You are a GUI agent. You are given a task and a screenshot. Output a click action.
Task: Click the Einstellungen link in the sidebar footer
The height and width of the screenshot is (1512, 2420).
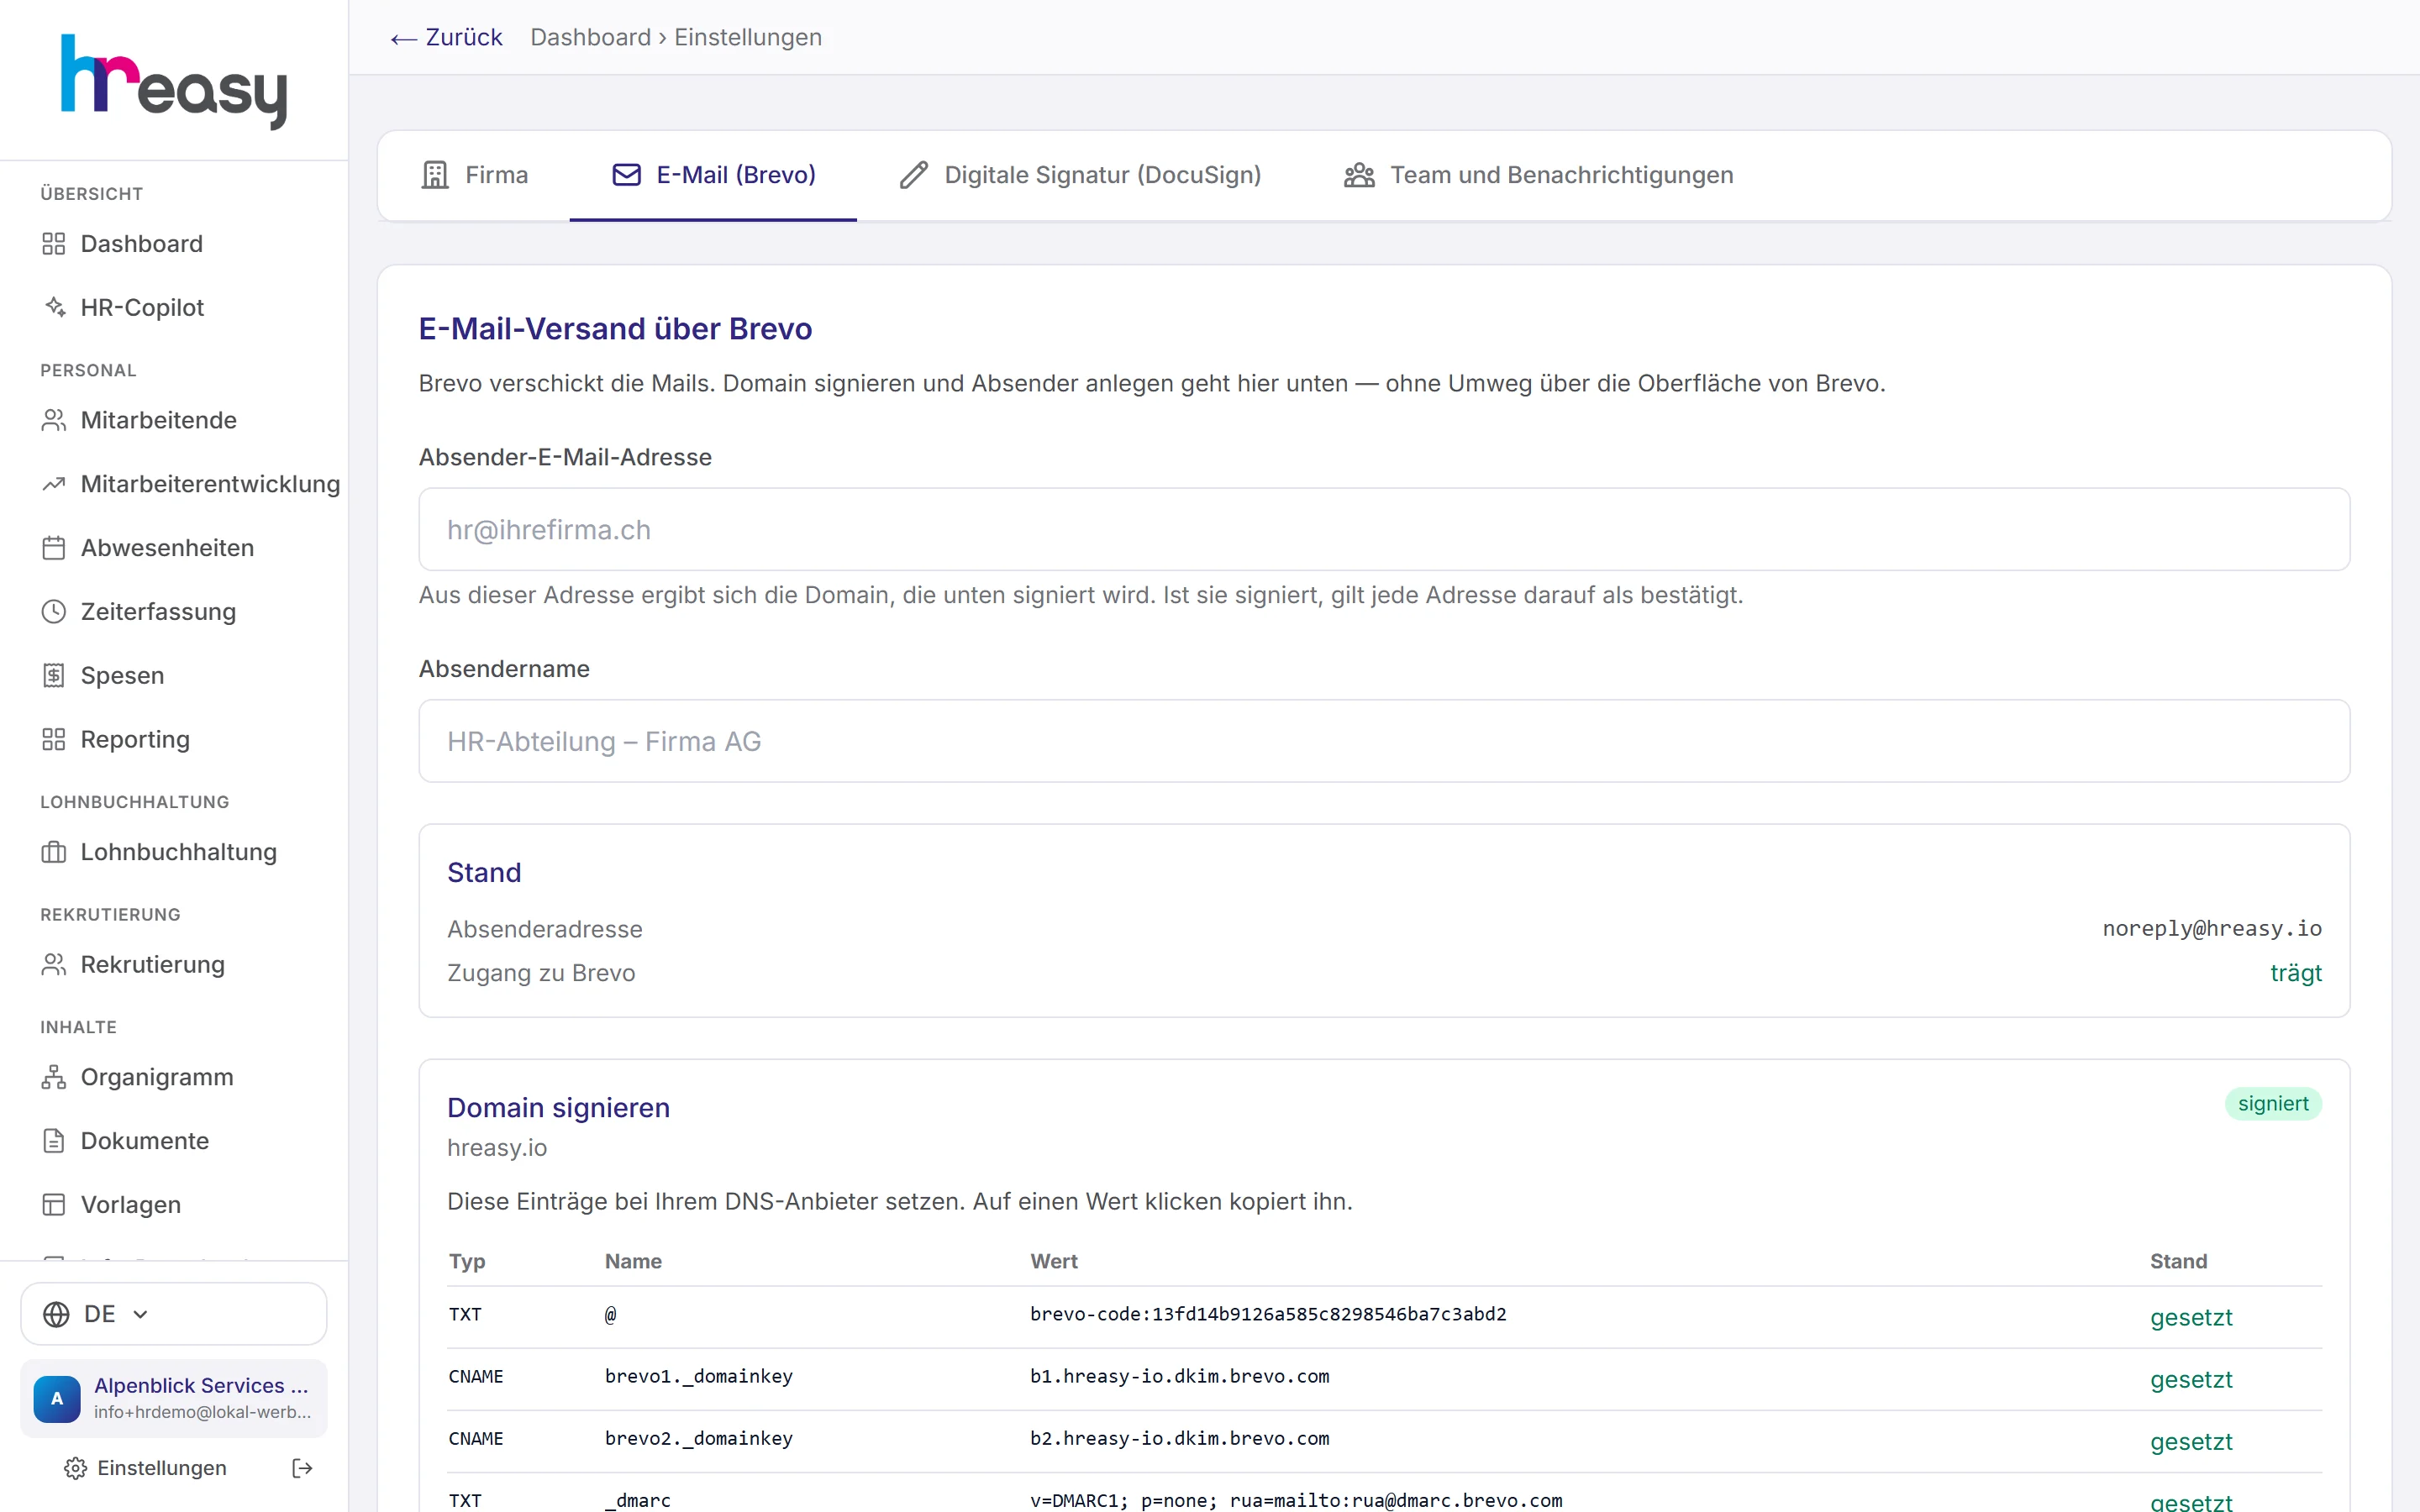point(146,1468)
